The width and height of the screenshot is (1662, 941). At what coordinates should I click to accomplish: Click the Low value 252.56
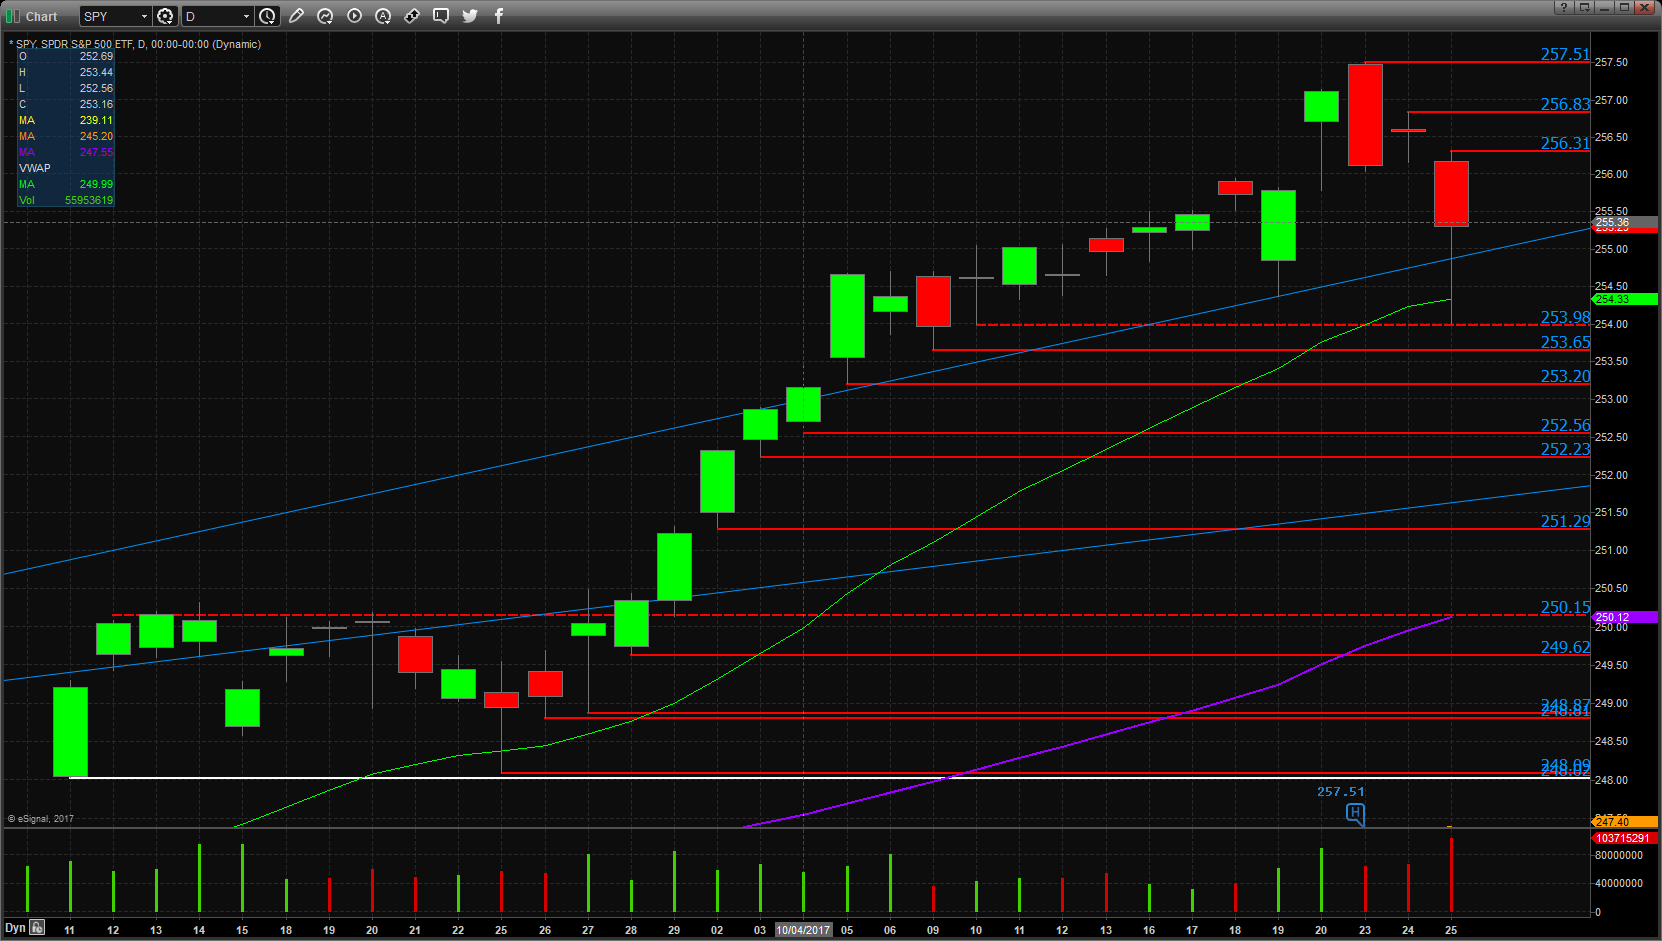click(x=96, y=88)
